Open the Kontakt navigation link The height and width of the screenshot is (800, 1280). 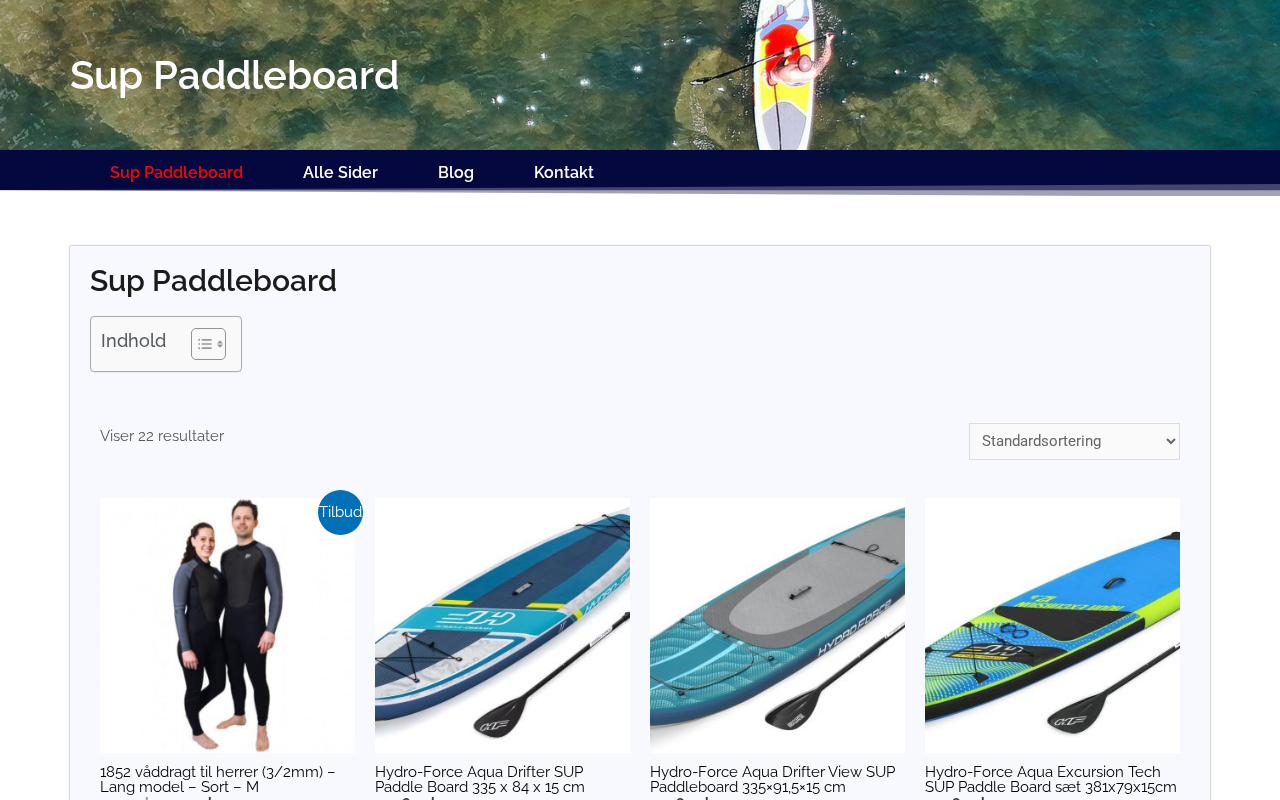pos(564,172)
